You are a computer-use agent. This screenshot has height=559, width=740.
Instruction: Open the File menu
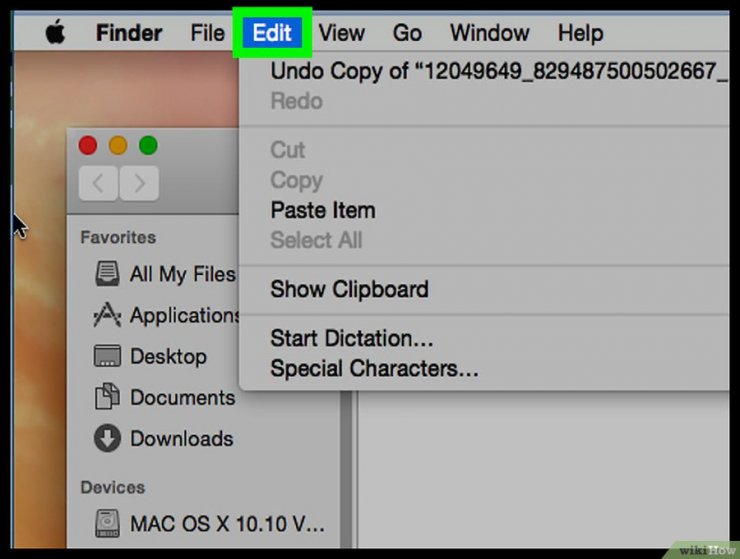click(207, 33)
